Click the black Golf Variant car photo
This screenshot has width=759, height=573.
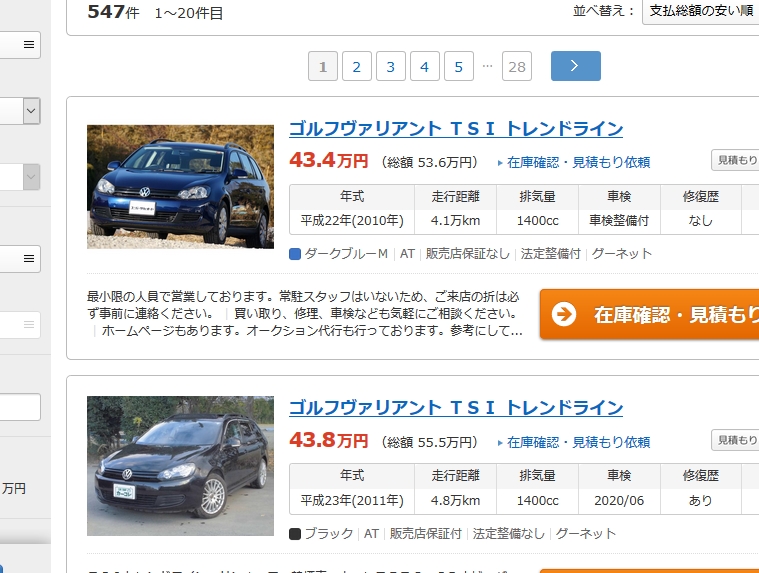(x=180, y=466)
